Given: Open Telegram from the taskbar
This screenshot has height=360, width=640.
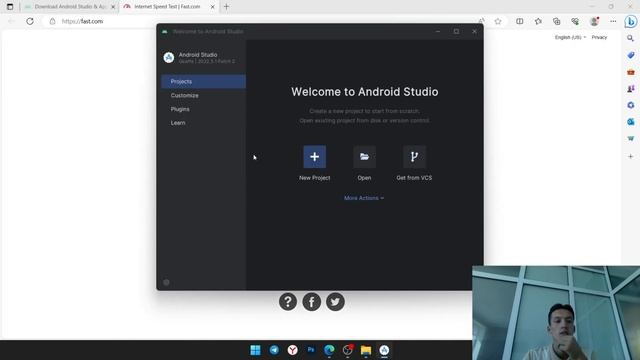Looking at the screenshot, I should pyautogui.click(x=274, y=350).
